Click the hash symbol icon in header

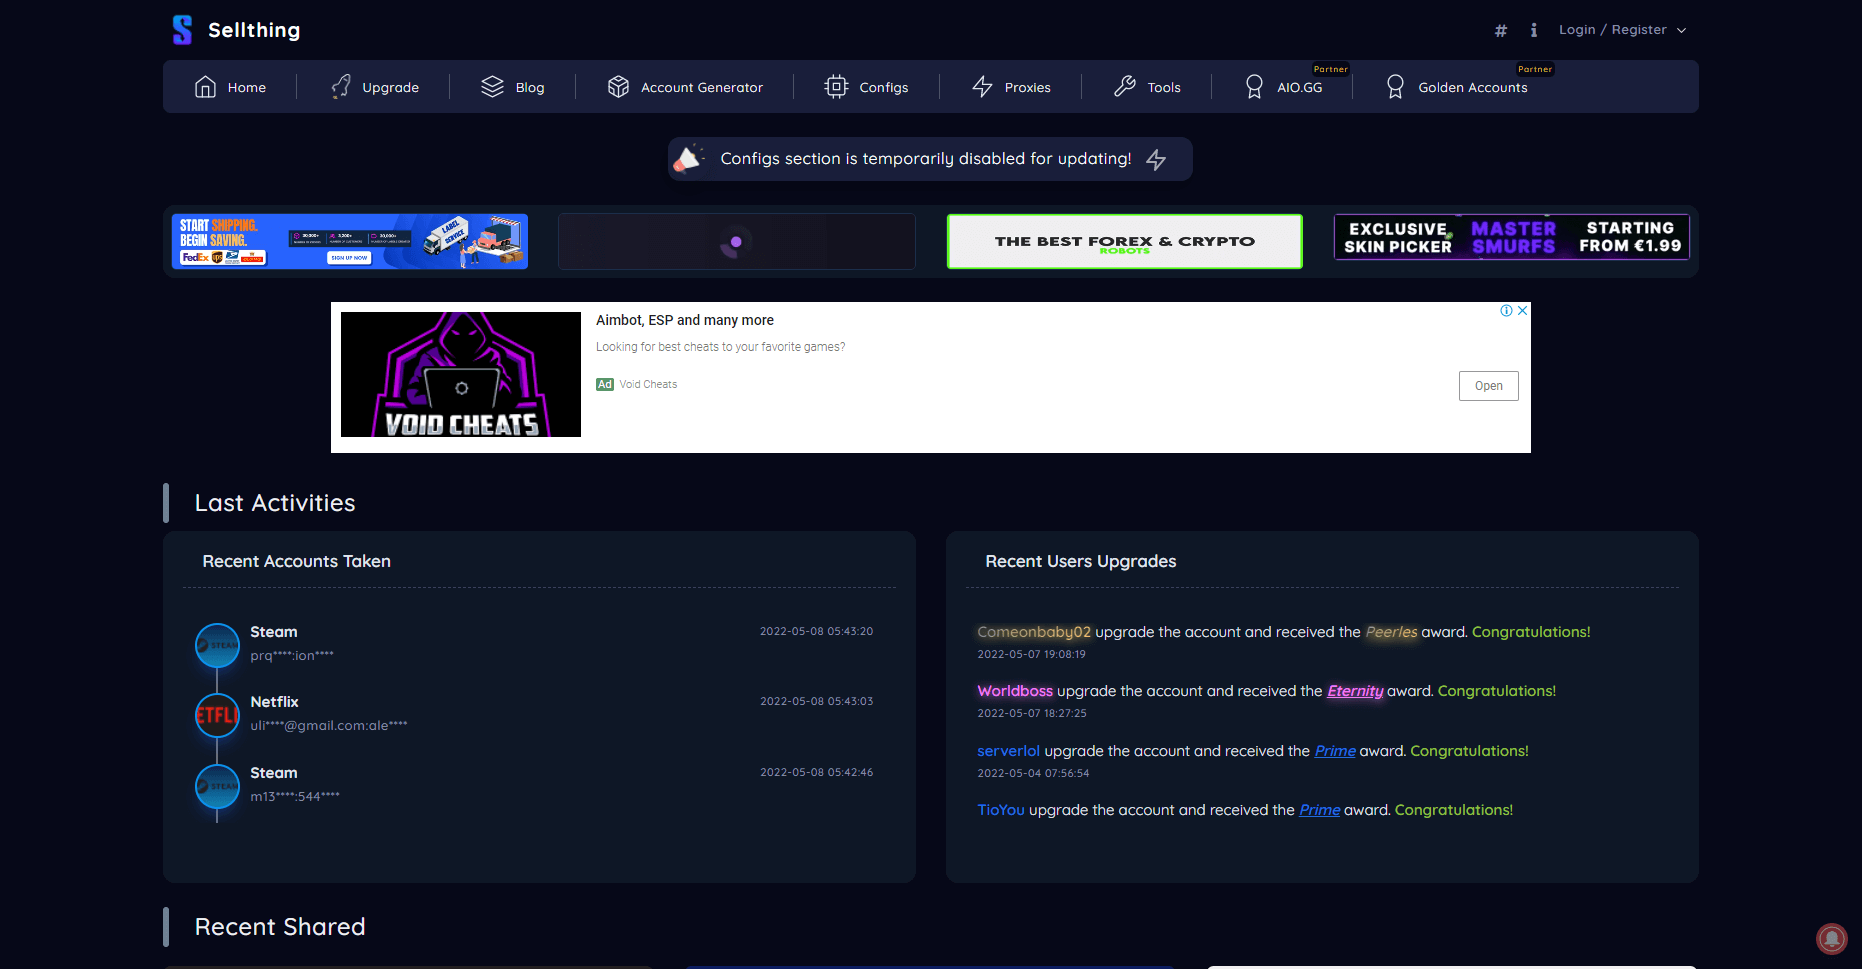[x=1501, y=31]
